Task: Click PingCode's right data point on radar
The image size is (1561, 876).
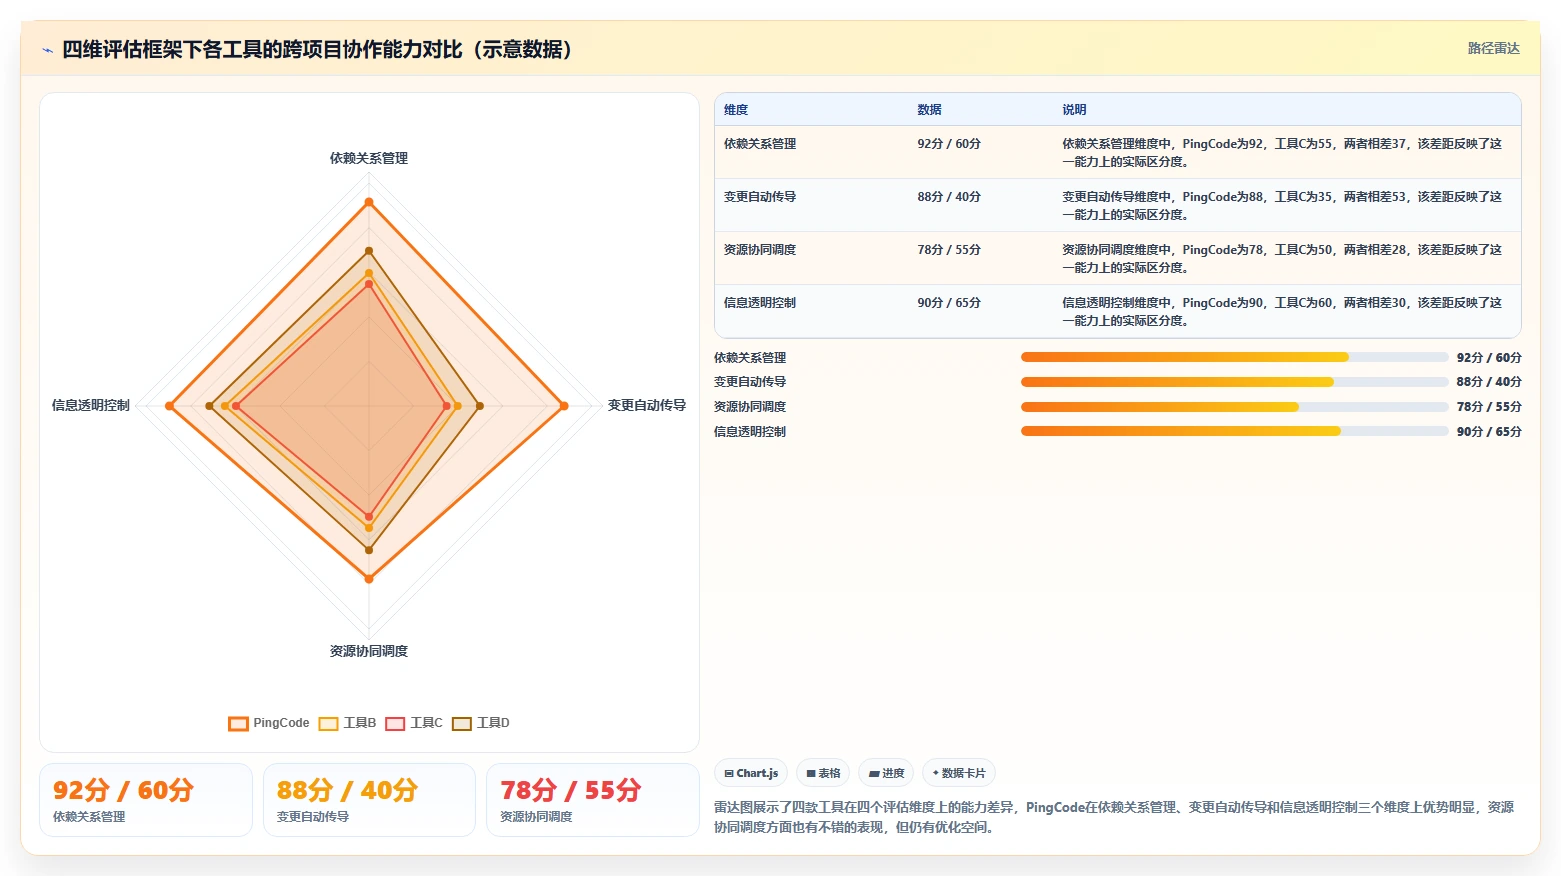Action: [x=564, y=406]
